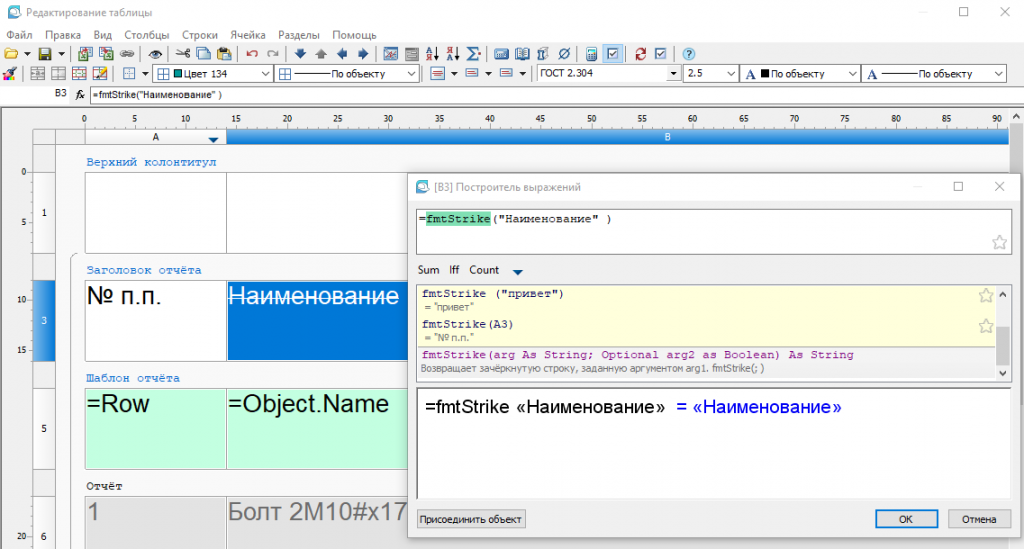Click the function list scrollbar down arrow
Image resolution: width=1024 pixels, height=549 pixels.
tap(1002, 373)
